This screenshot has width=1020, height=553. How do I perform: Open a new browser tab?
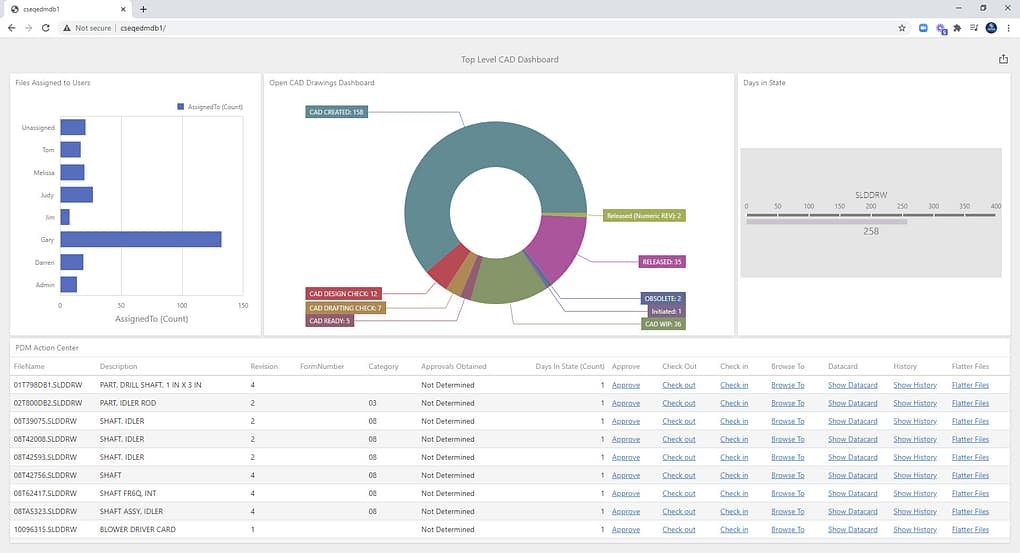click(143, 9)
